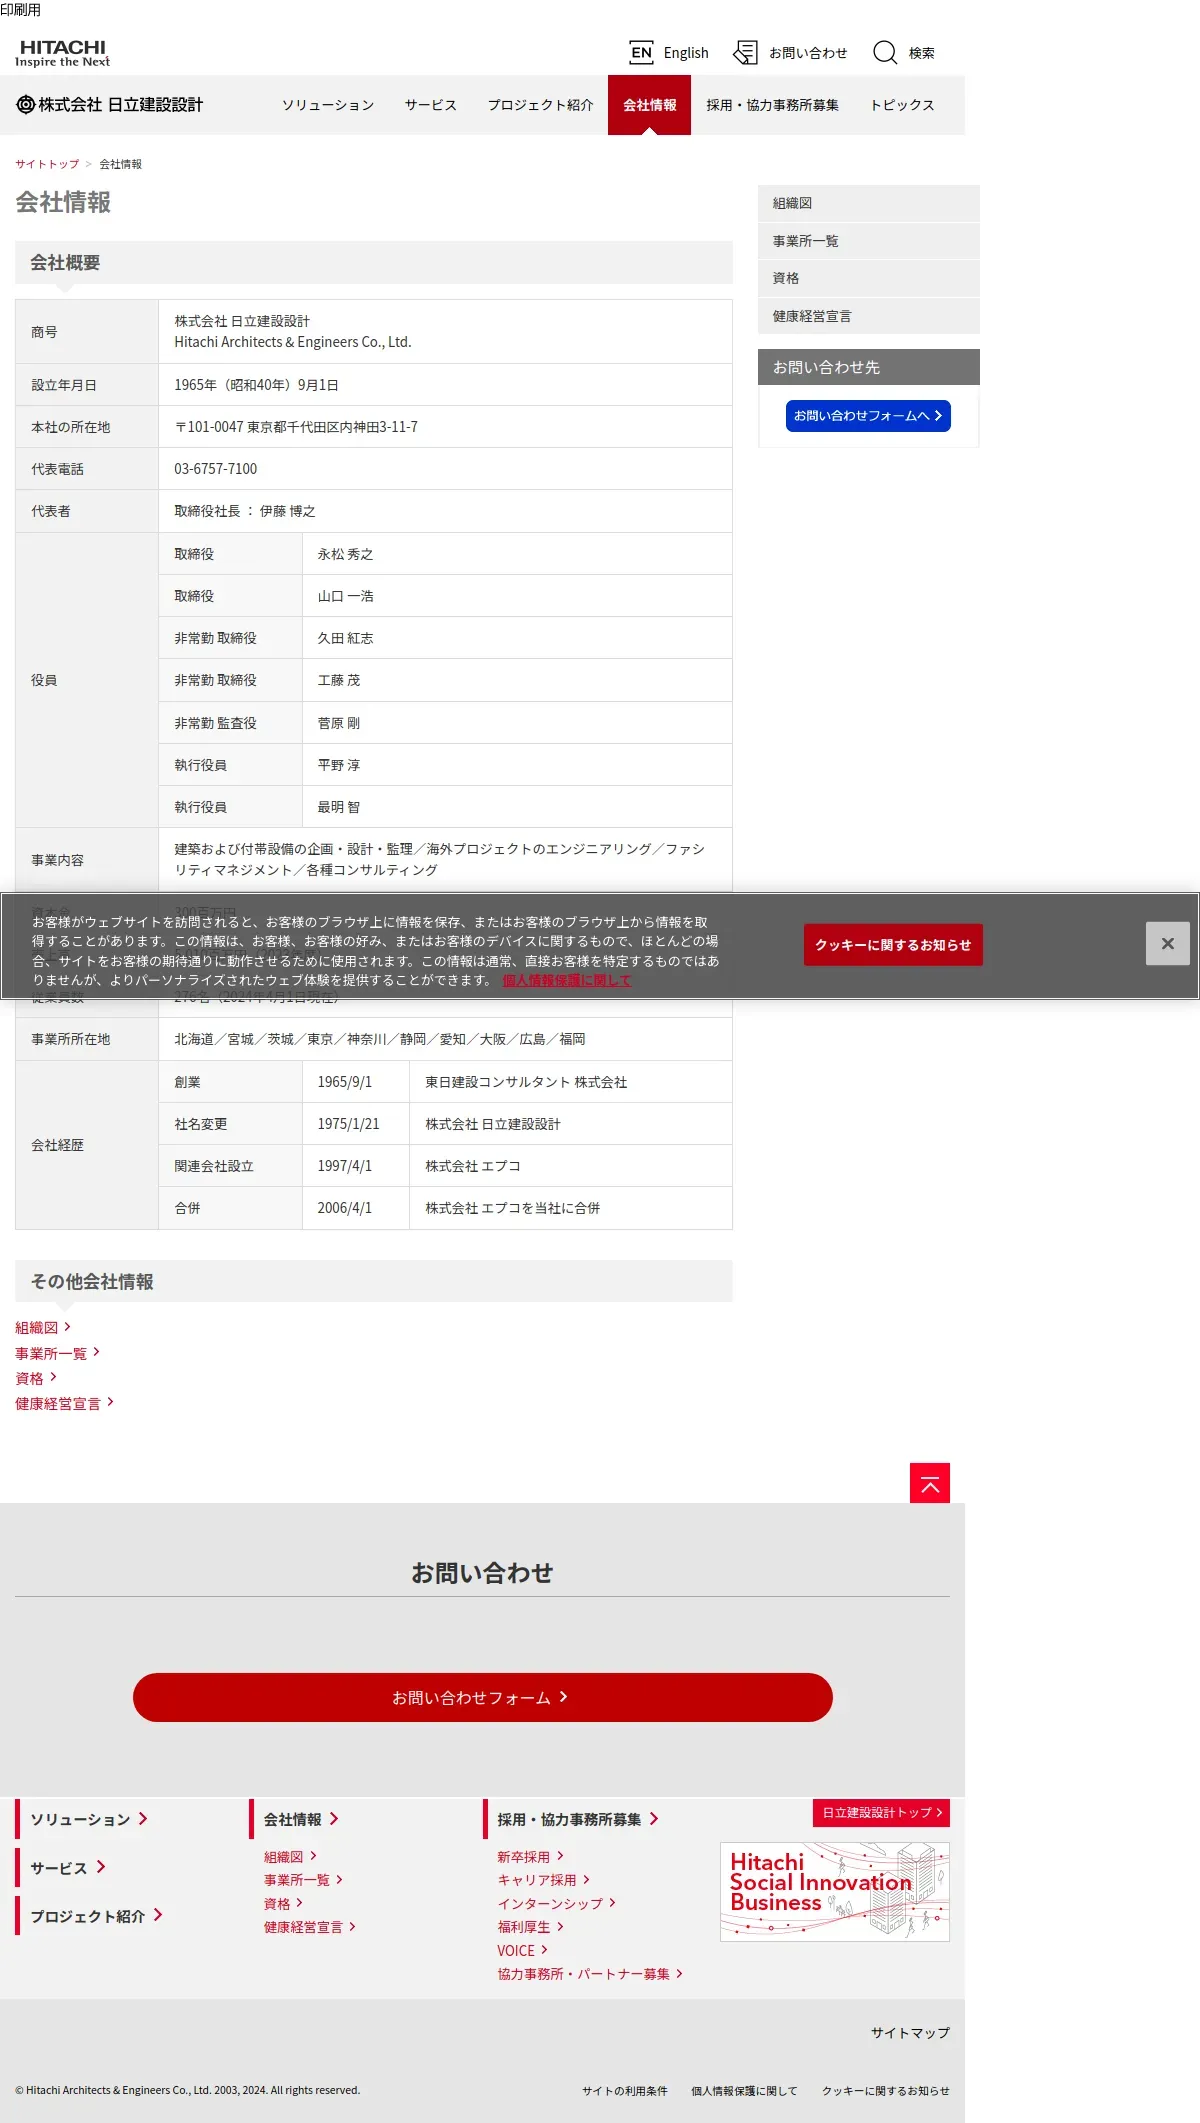
Task: Open サイトの利用条件 footer link
Action: [x=624, y=2090]
